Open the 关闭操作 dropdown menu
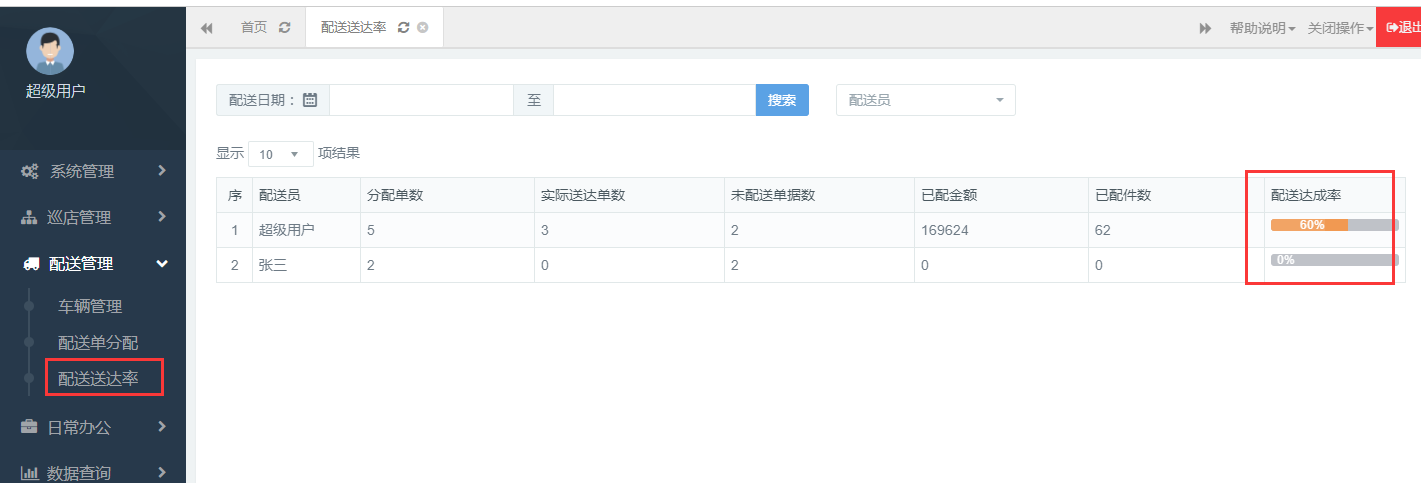This screenshot has height=483, width=1421. tap(1340, 28)
